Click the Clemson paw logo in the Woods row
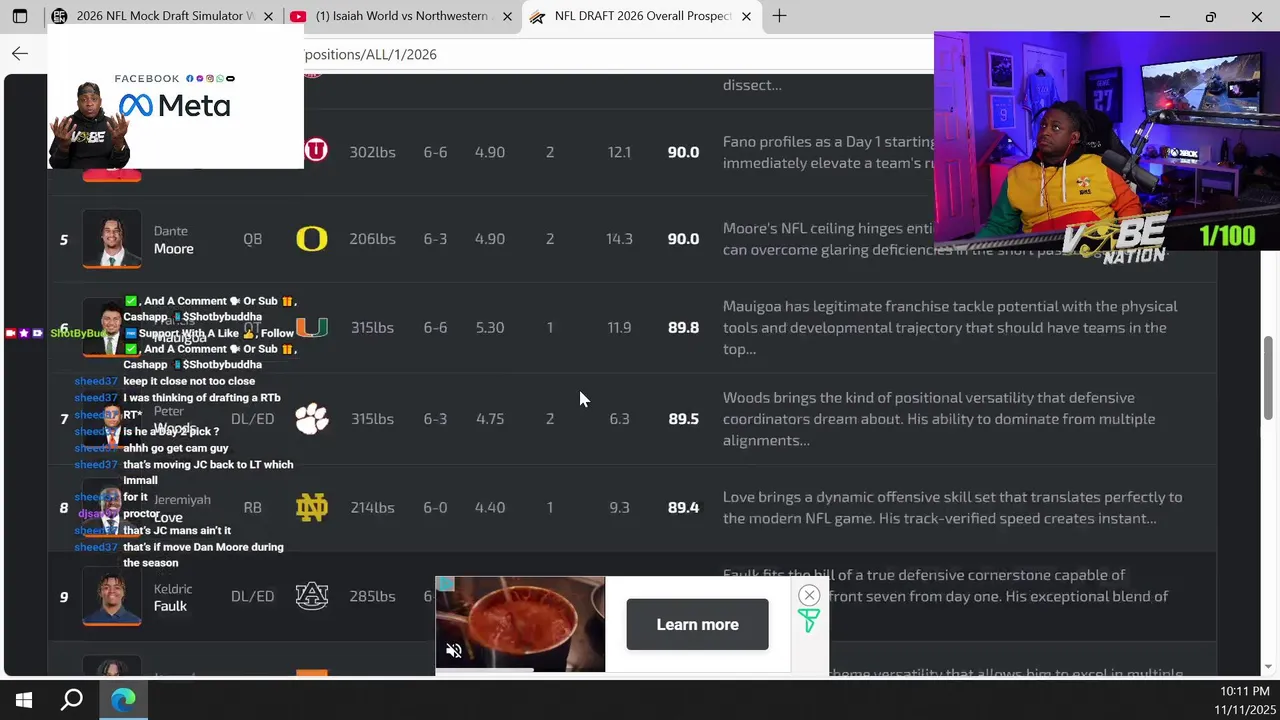 pos(312,418)
